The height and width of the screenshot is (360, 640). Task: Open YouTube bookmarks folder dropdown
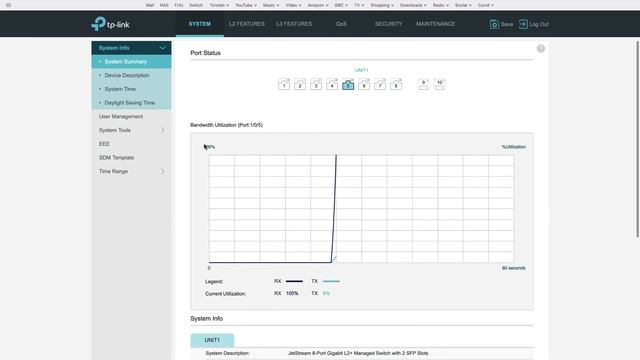point(246,5)
